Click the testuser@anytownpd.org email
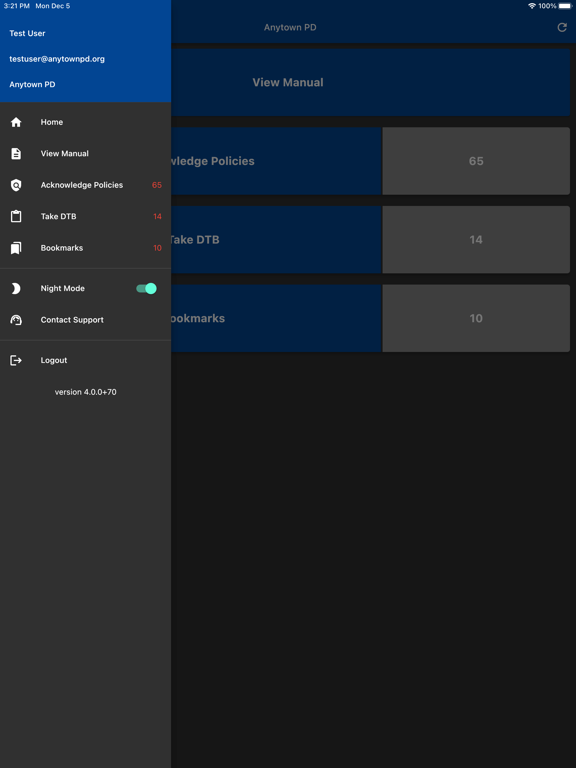Image resolution: width=576 pixels, height=768 pixels. pyautogui.click(x=57, y=59)
